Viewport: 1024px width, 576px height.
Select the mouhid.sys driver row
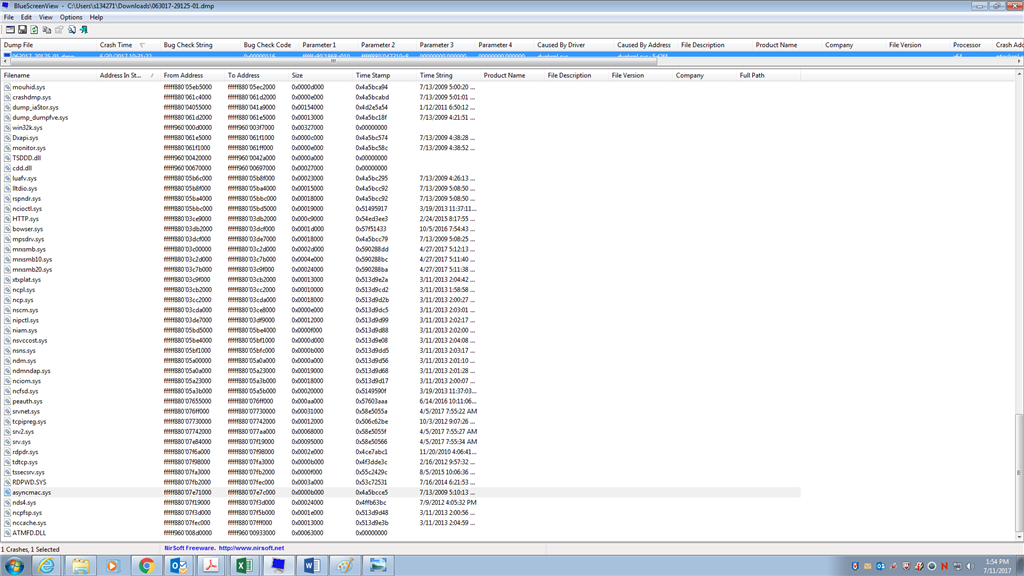[400, 87]
